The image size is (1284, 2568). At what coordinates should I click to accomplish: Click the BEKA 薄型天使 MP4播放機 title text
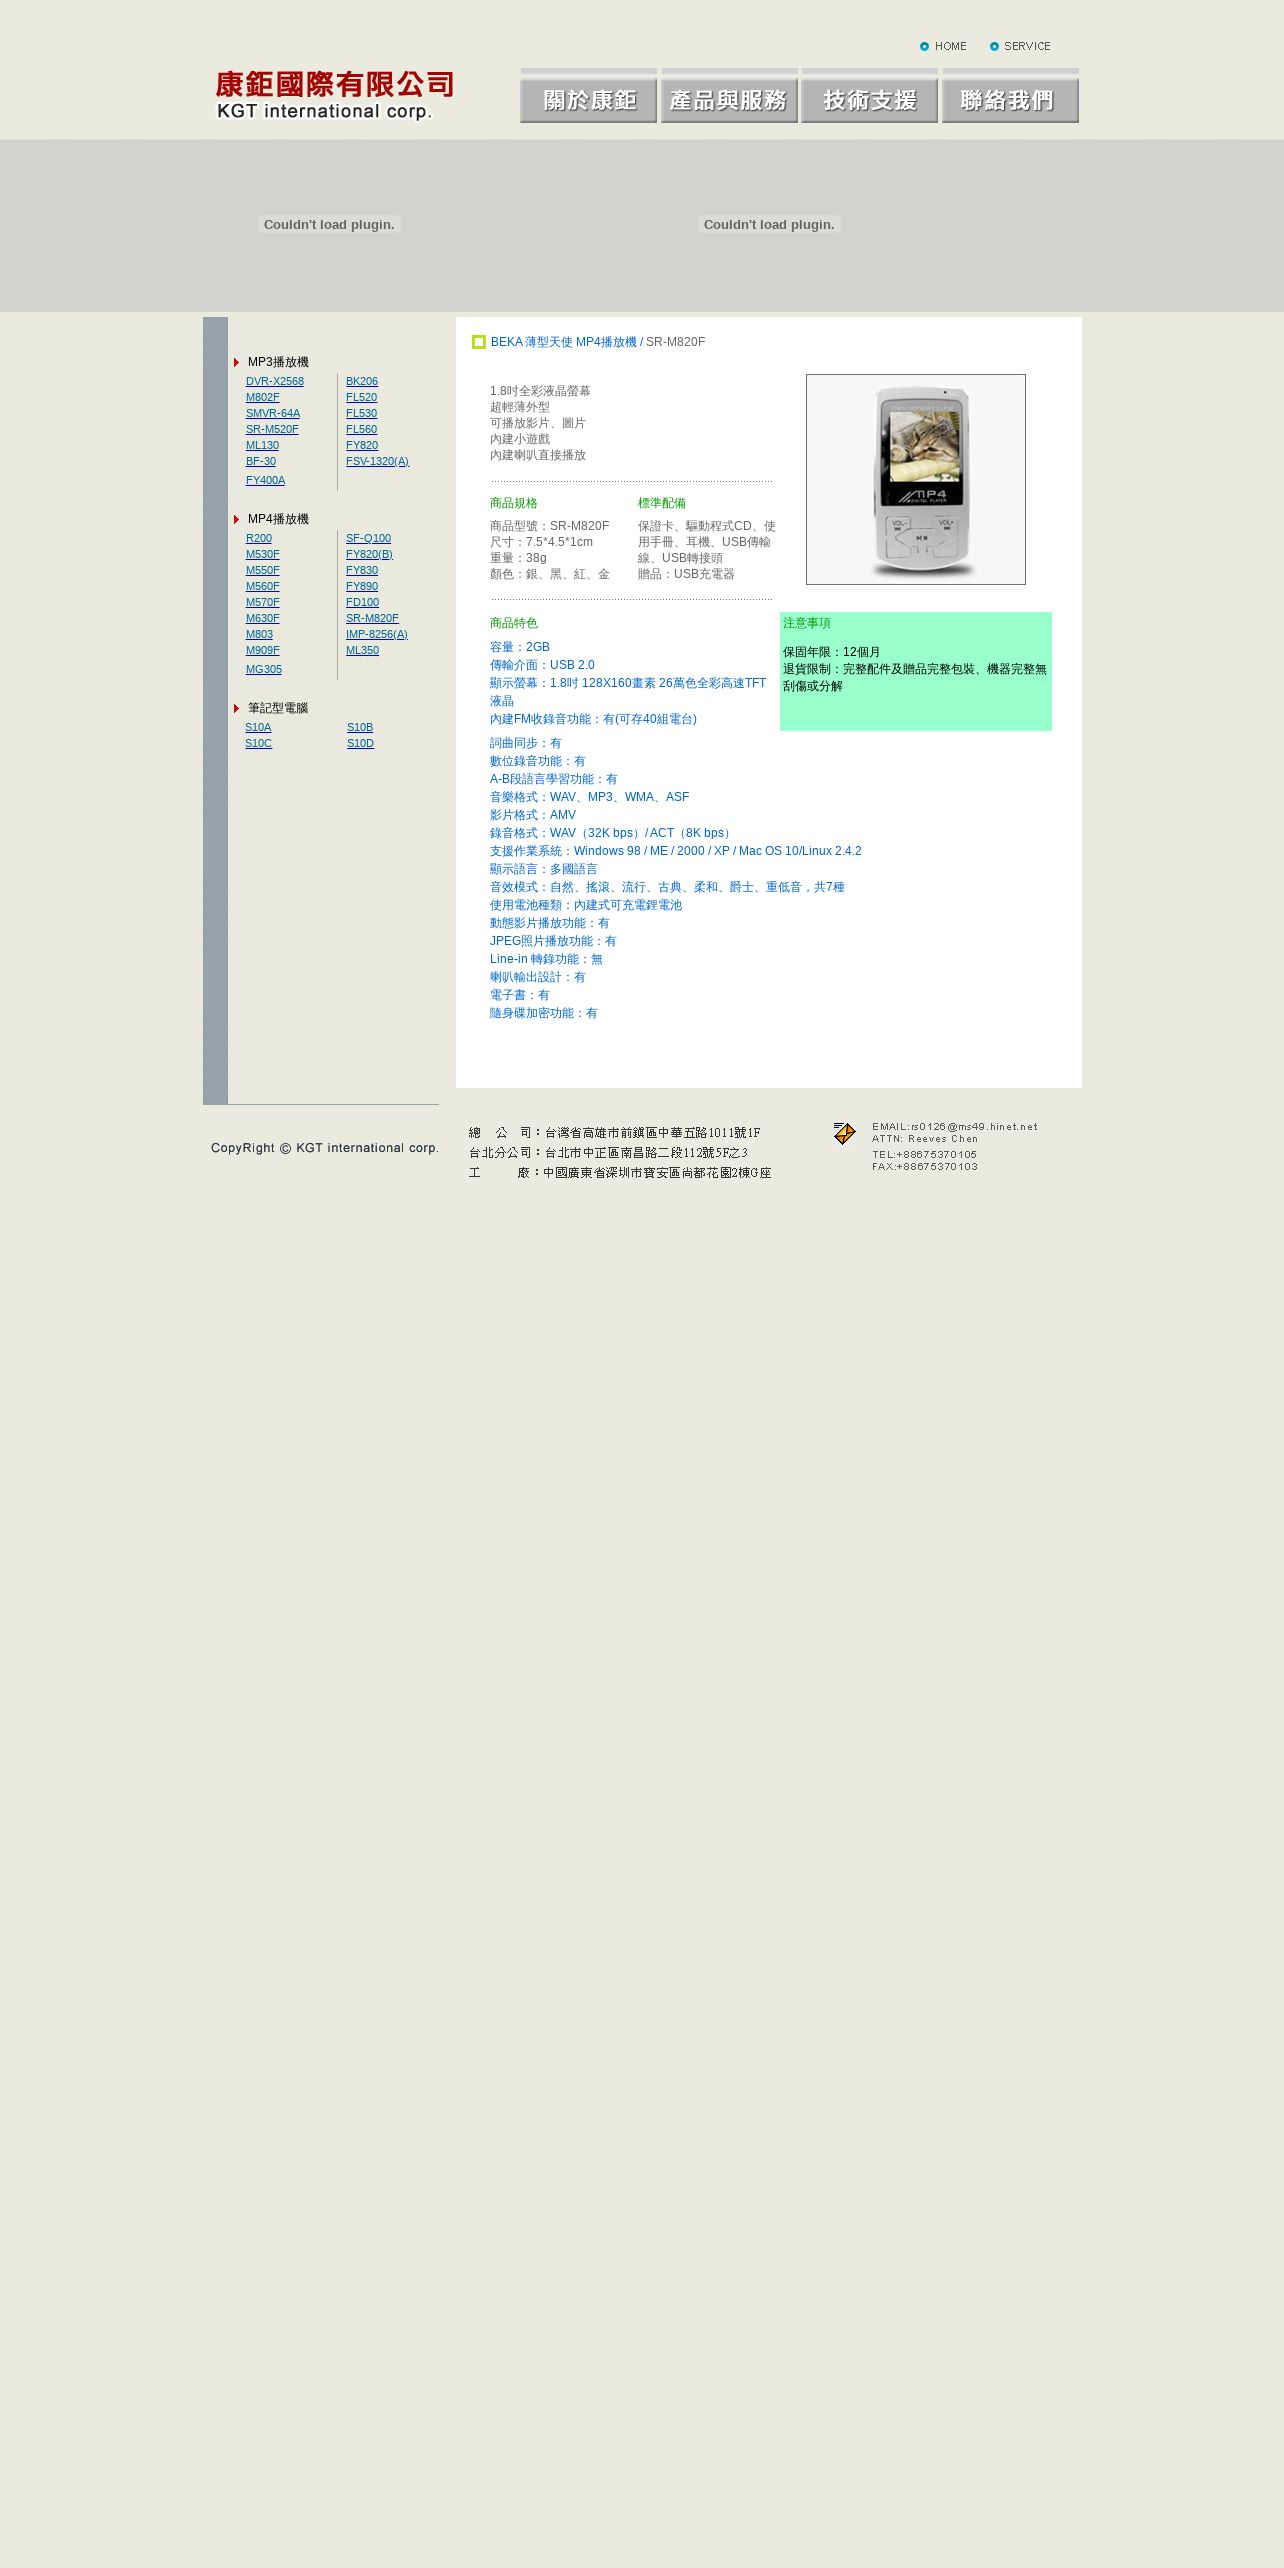[x=564, y=342]
